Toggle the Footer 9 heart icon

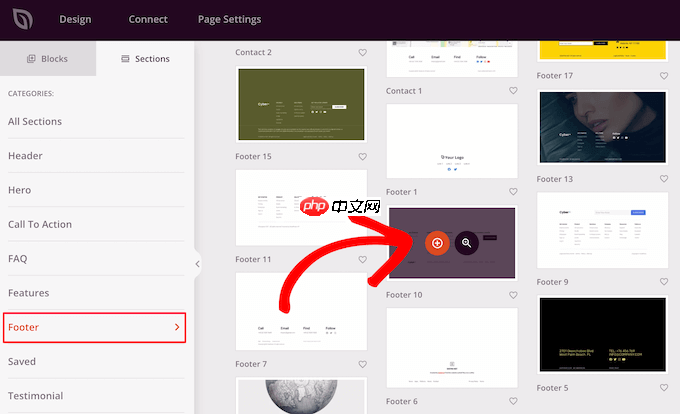coord(664,282)
